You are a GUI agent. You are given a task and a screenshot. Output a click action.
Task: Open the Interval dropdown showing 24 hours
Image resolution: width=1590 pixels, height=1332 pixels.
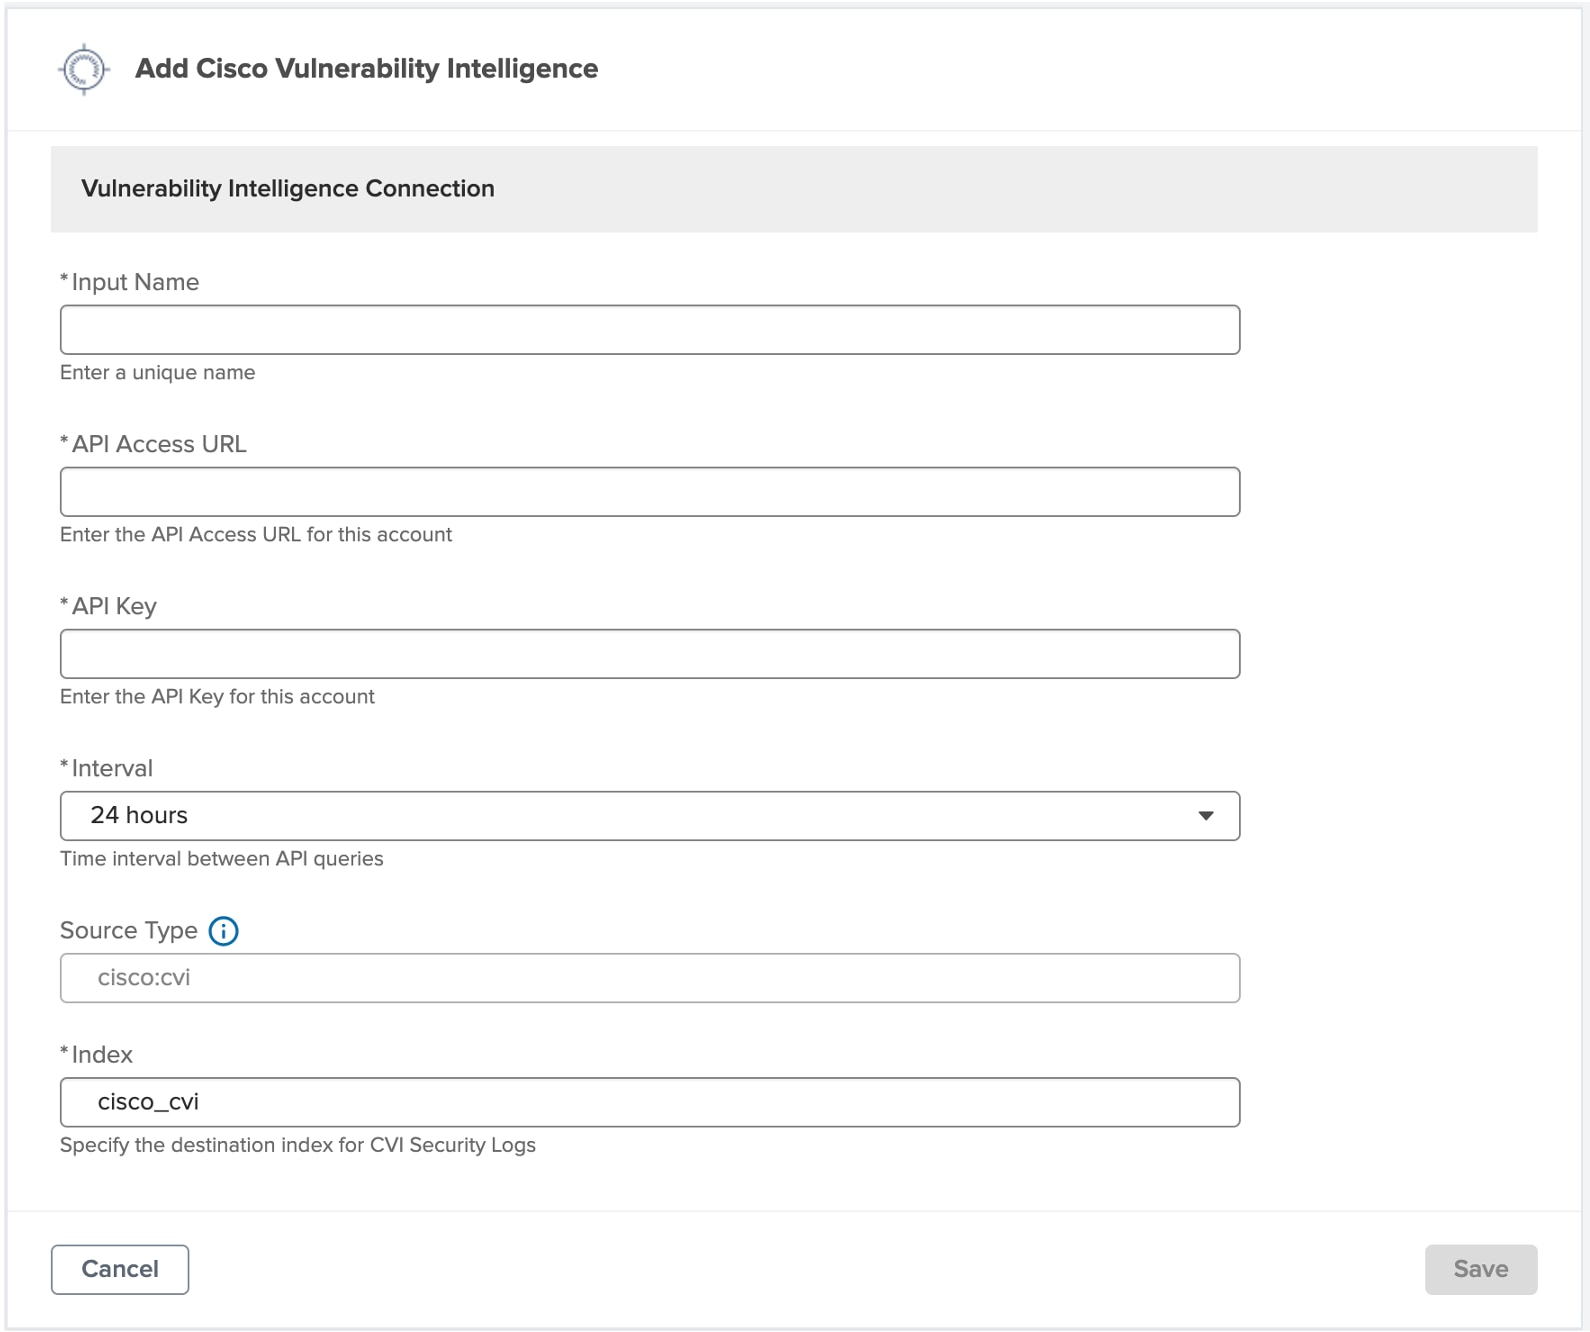(x=648, y=816)
